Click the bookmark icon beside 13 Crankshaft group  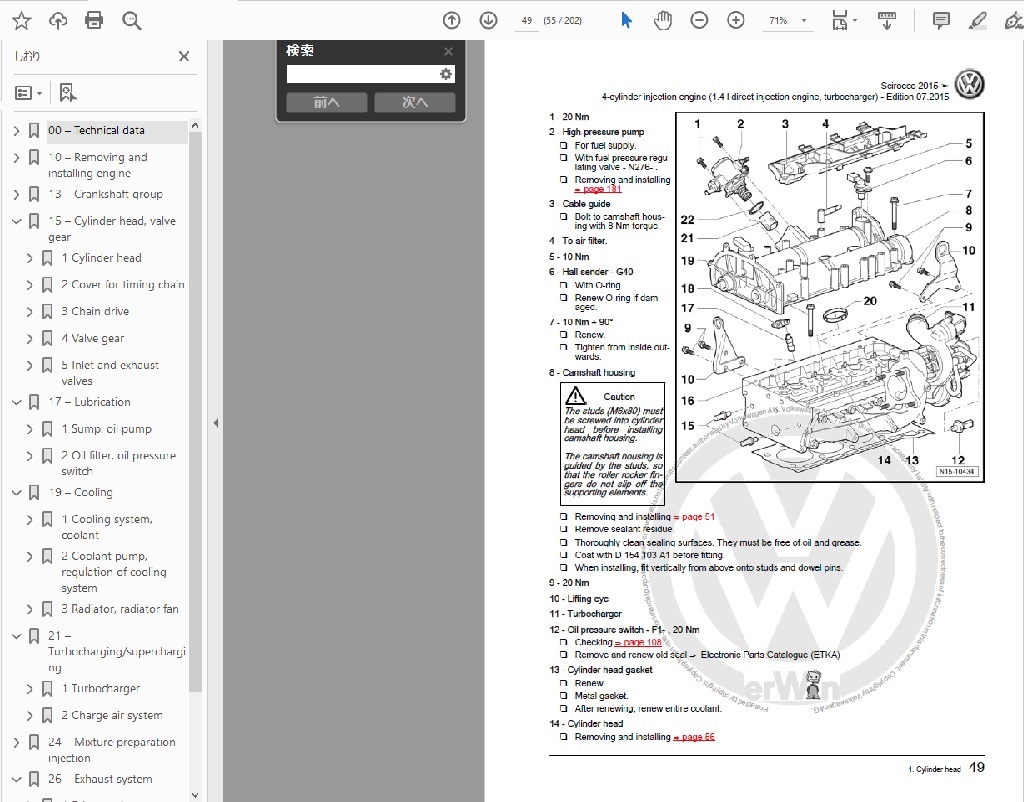point(34,194)
